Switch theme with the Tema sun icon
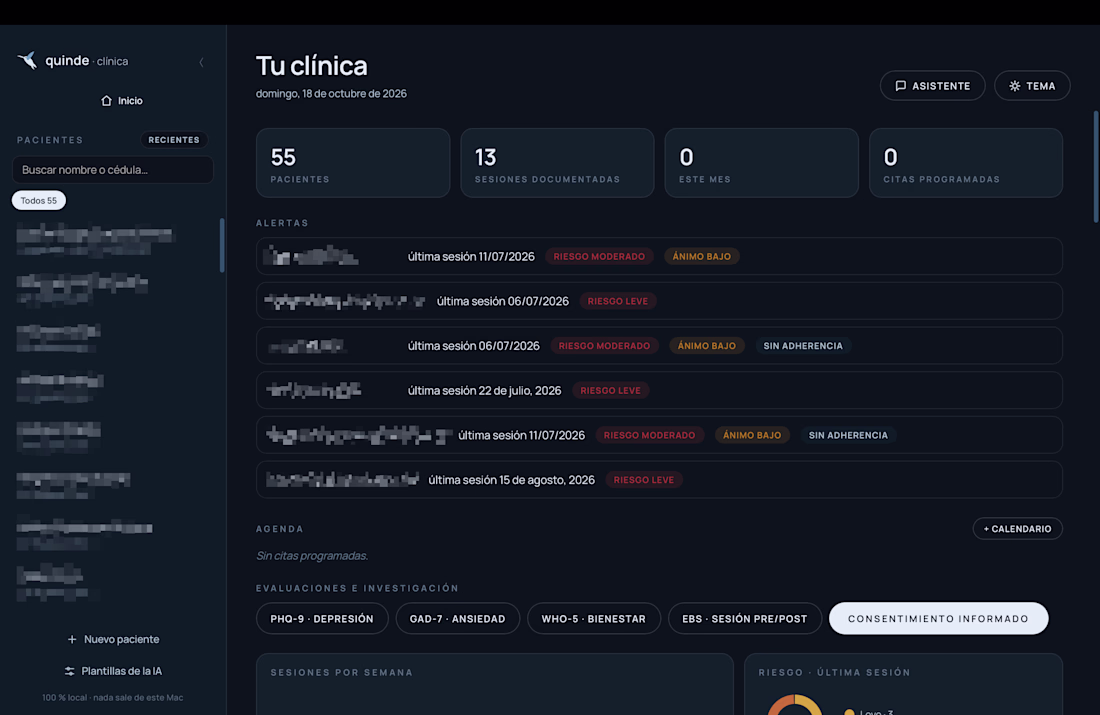The image size is (1100, 715). coord(1014,86)
